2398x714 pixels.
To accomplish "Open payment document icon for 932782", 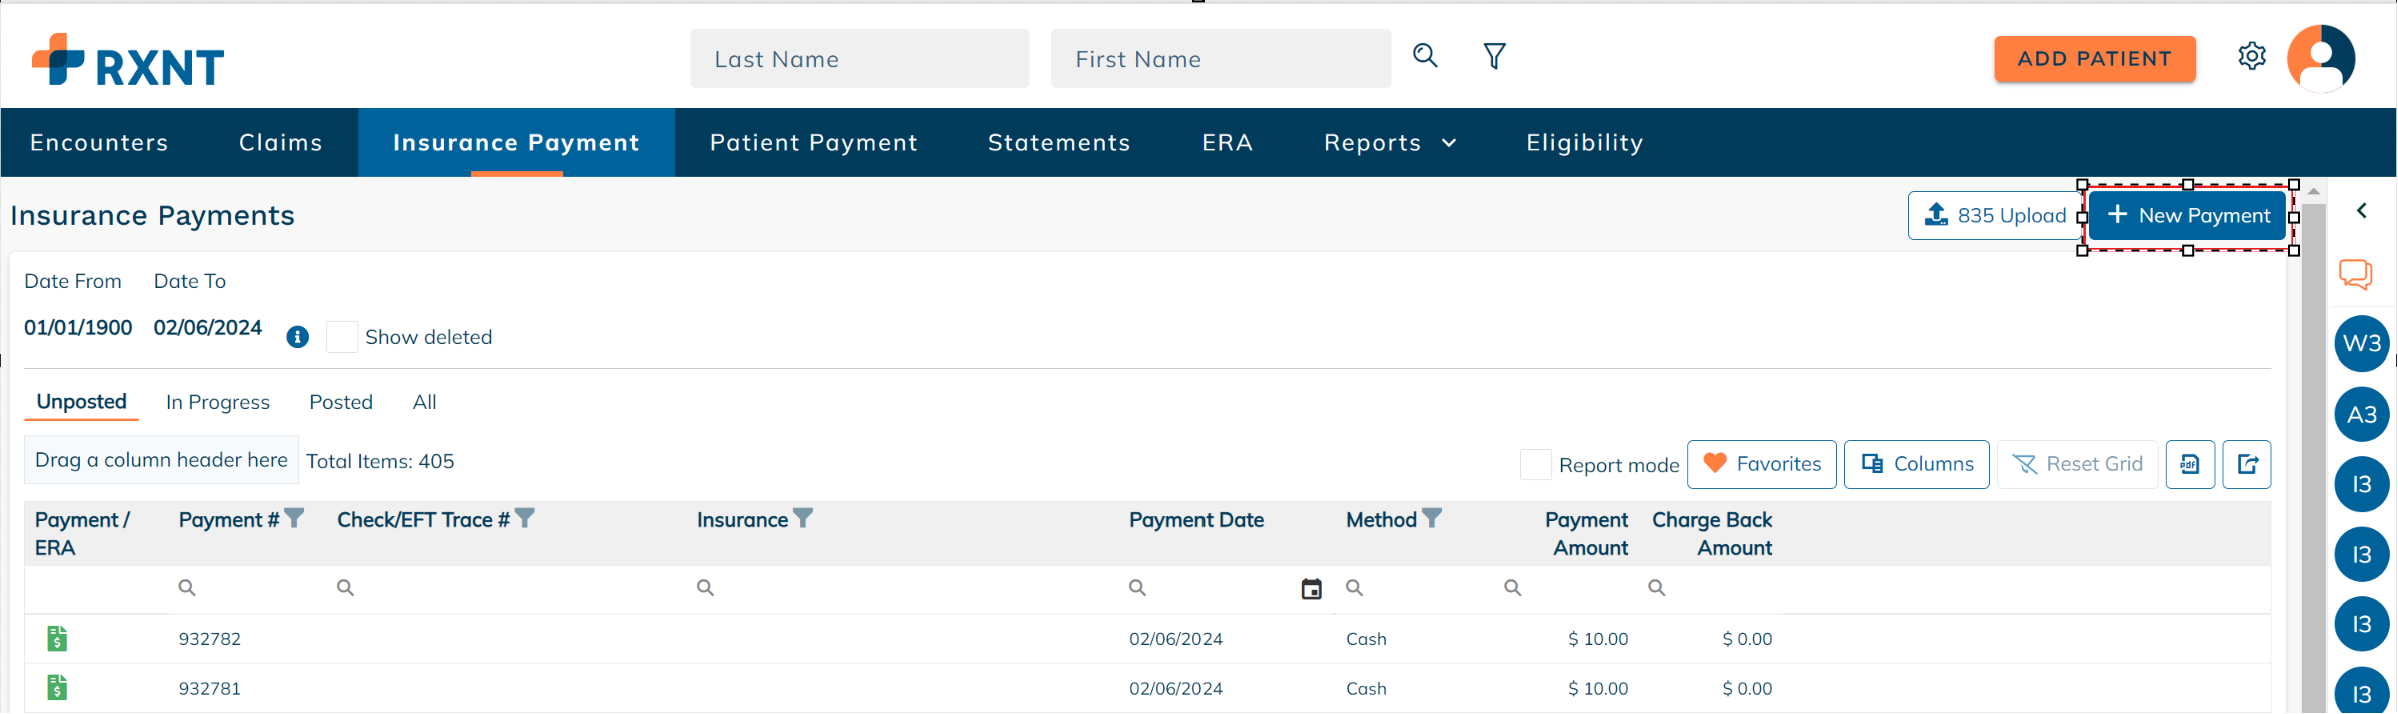I will click(58, 638).
